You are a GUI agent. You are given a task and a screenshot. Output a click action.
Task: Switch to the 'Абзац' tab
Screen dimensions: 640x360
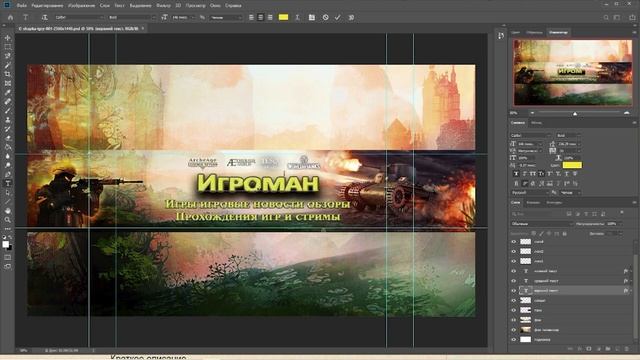[536, 122]
